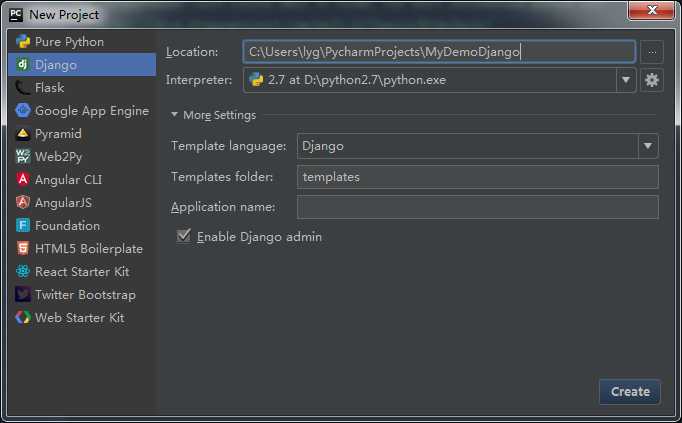Choose the Angular CLI icon
The height and width of the screenshot is (423, 682).
pyautogui.click(x=23, y=180)
